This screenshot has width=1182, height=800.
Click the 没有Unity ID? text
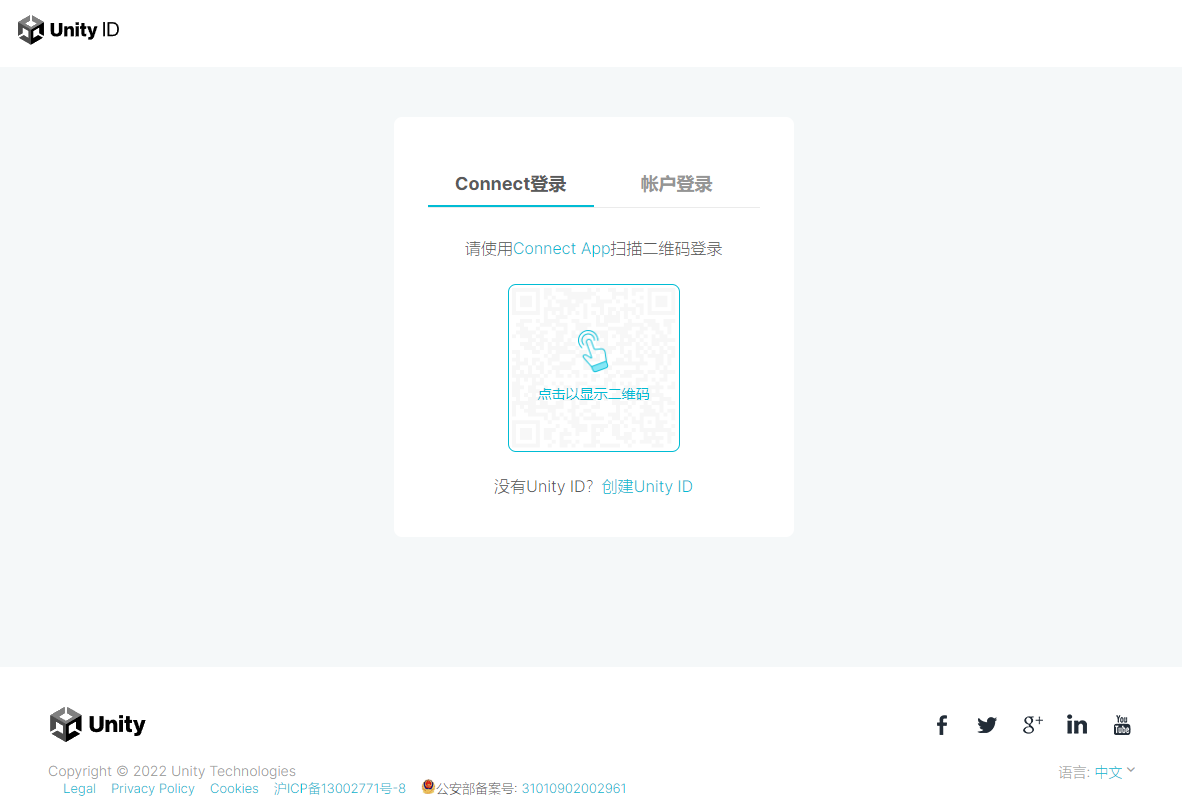tap(544, 486)
